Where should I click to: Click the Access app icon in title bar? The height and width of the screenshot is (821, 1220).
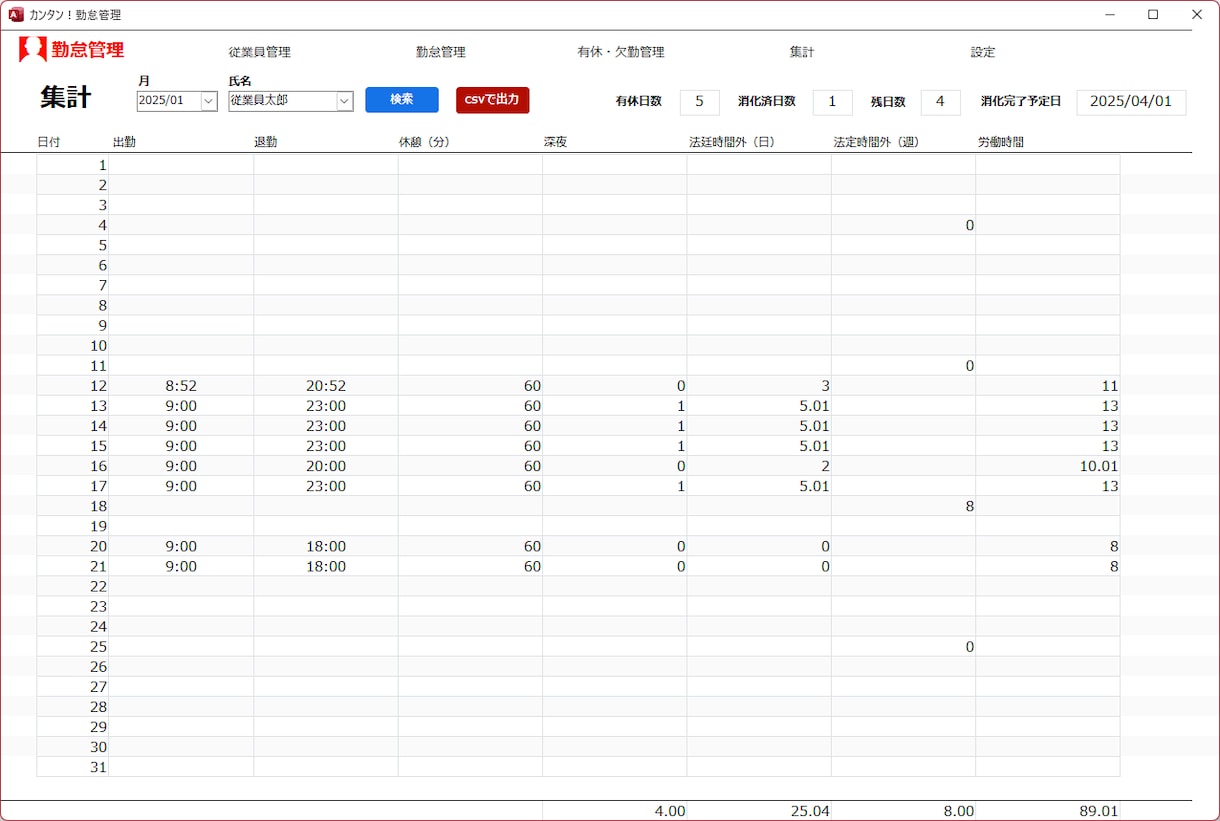pos(16,15)
